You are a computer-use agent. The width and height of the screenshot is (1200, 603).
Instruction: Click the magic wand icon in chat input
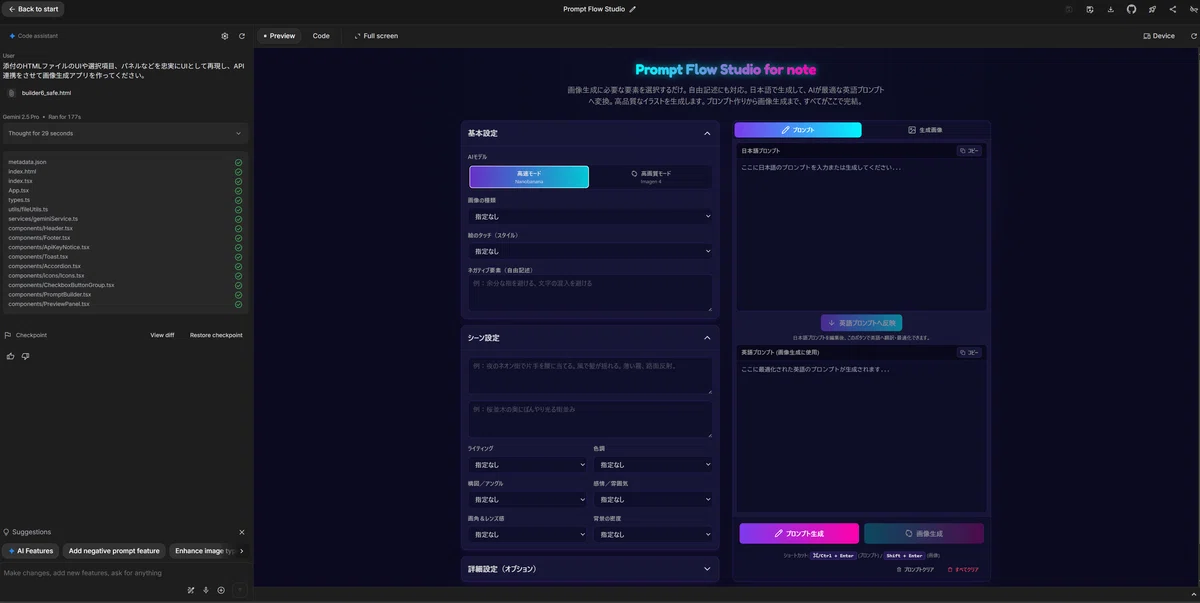[x=190, y=590]
